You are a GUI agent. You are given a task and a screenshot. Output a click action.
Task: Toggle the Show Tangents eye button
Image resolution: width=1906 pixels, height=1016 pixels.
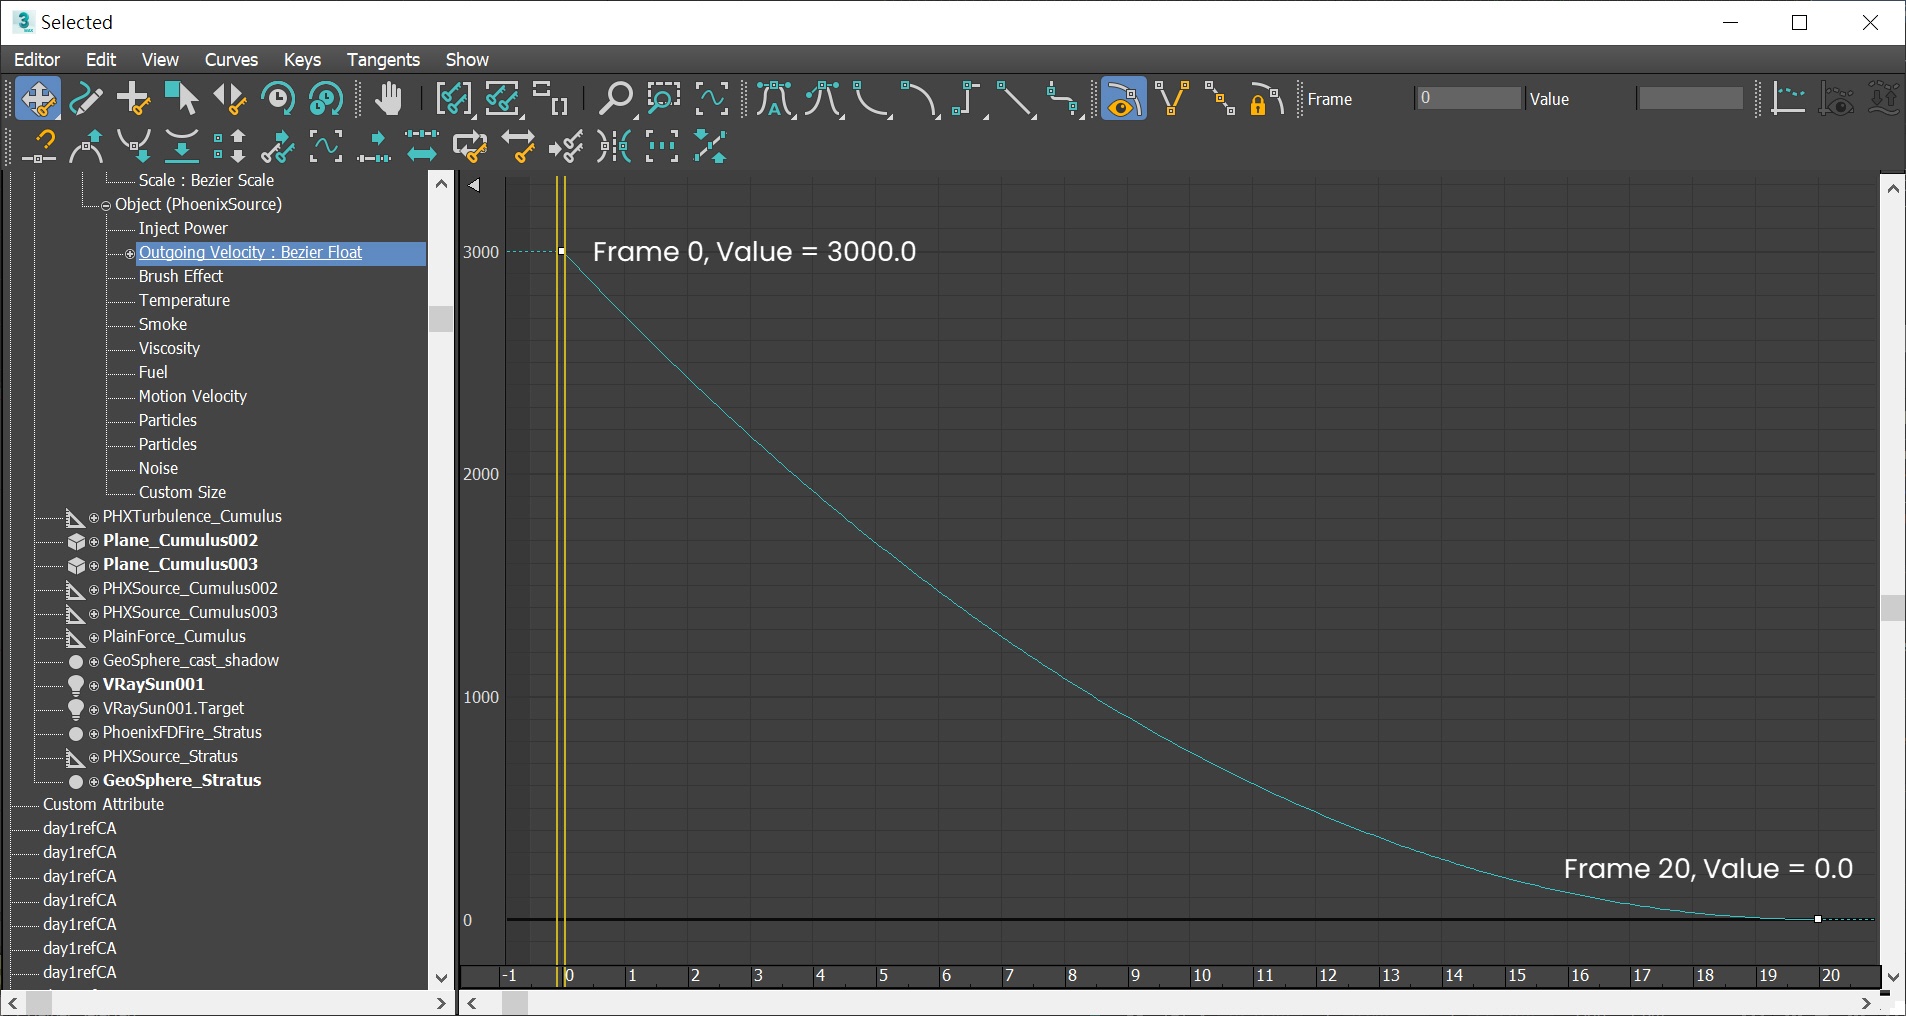click(1123, 99)
